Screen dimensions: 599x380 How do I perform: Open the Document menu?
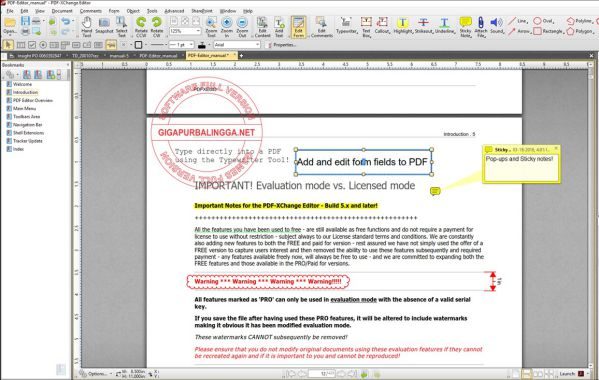62,11
